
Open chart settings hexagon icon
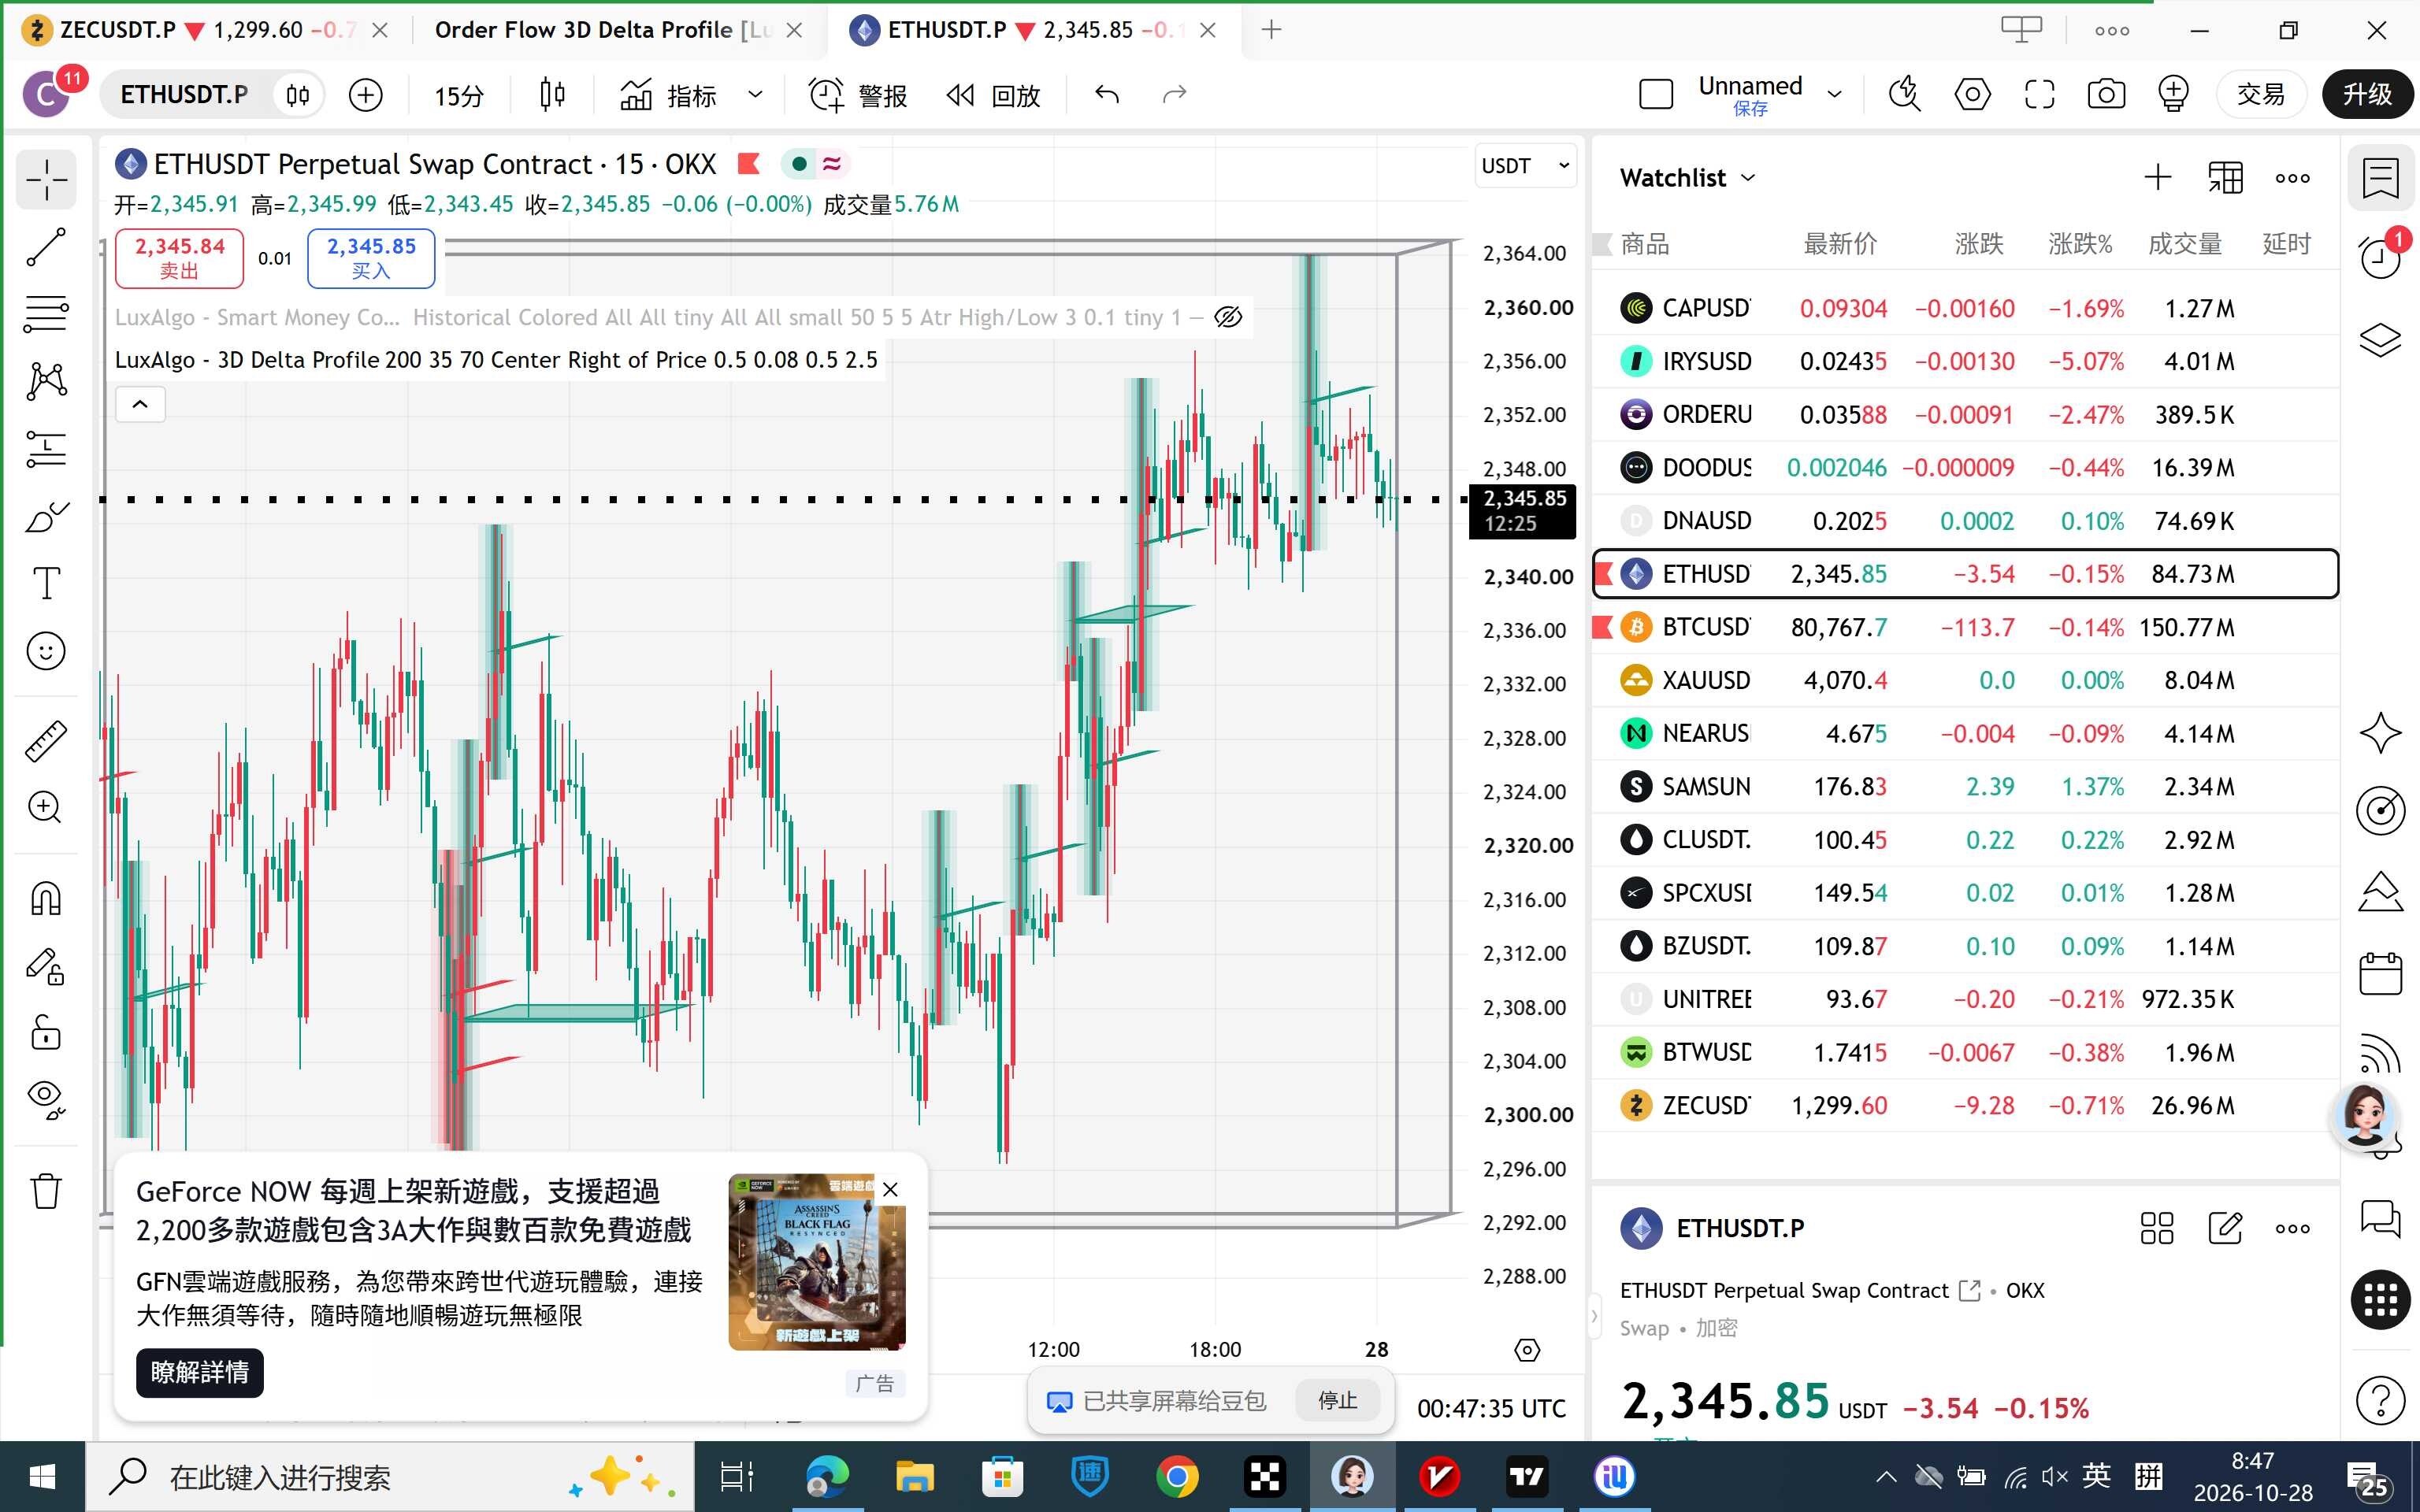coord(1972,95)
